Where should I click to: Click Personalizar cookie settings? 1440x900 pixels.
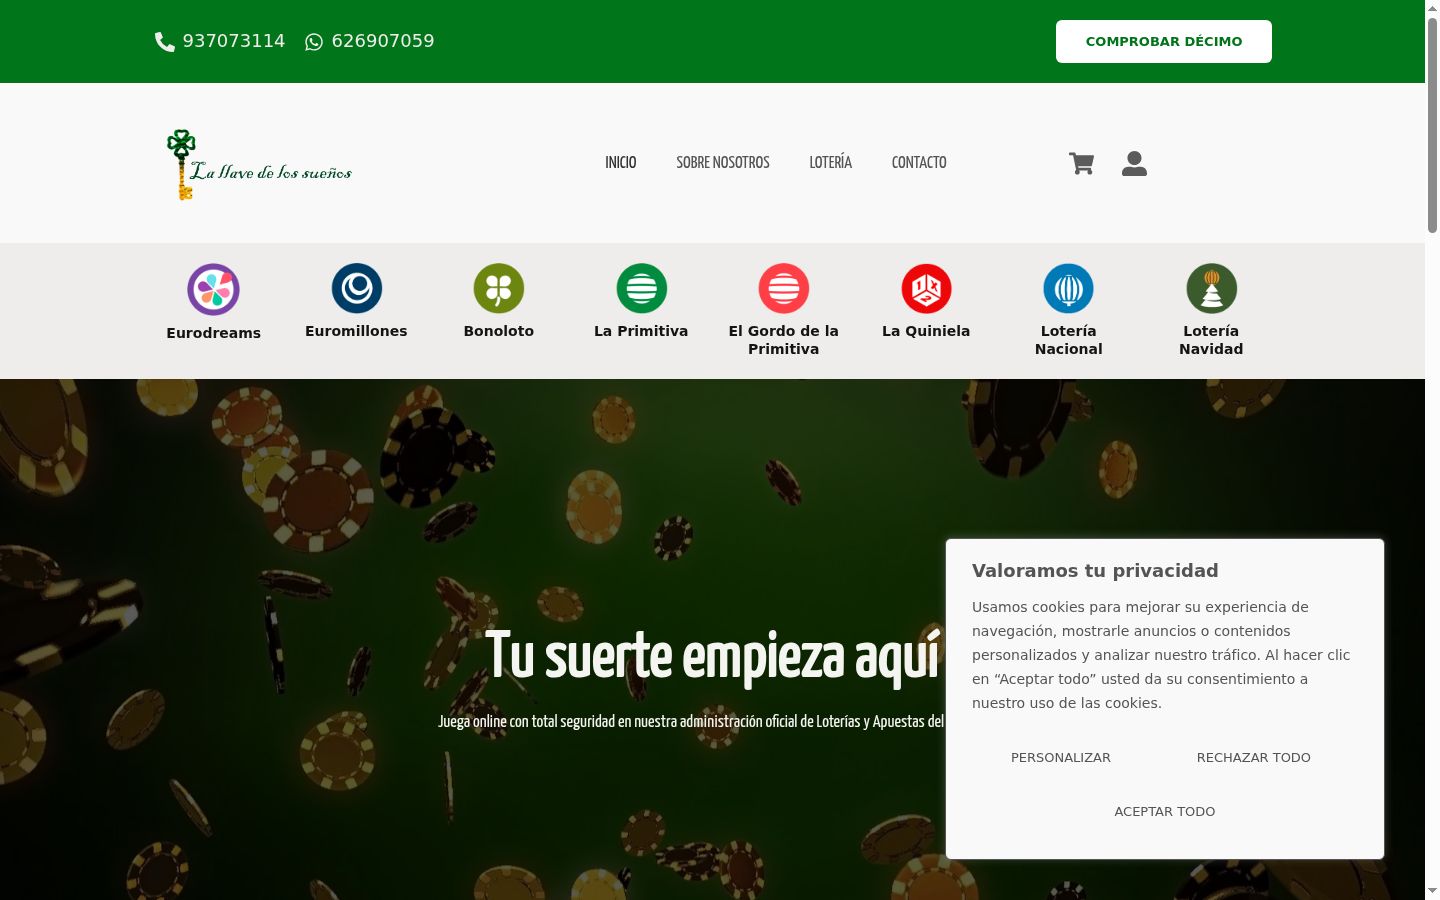click(1061, 757)
